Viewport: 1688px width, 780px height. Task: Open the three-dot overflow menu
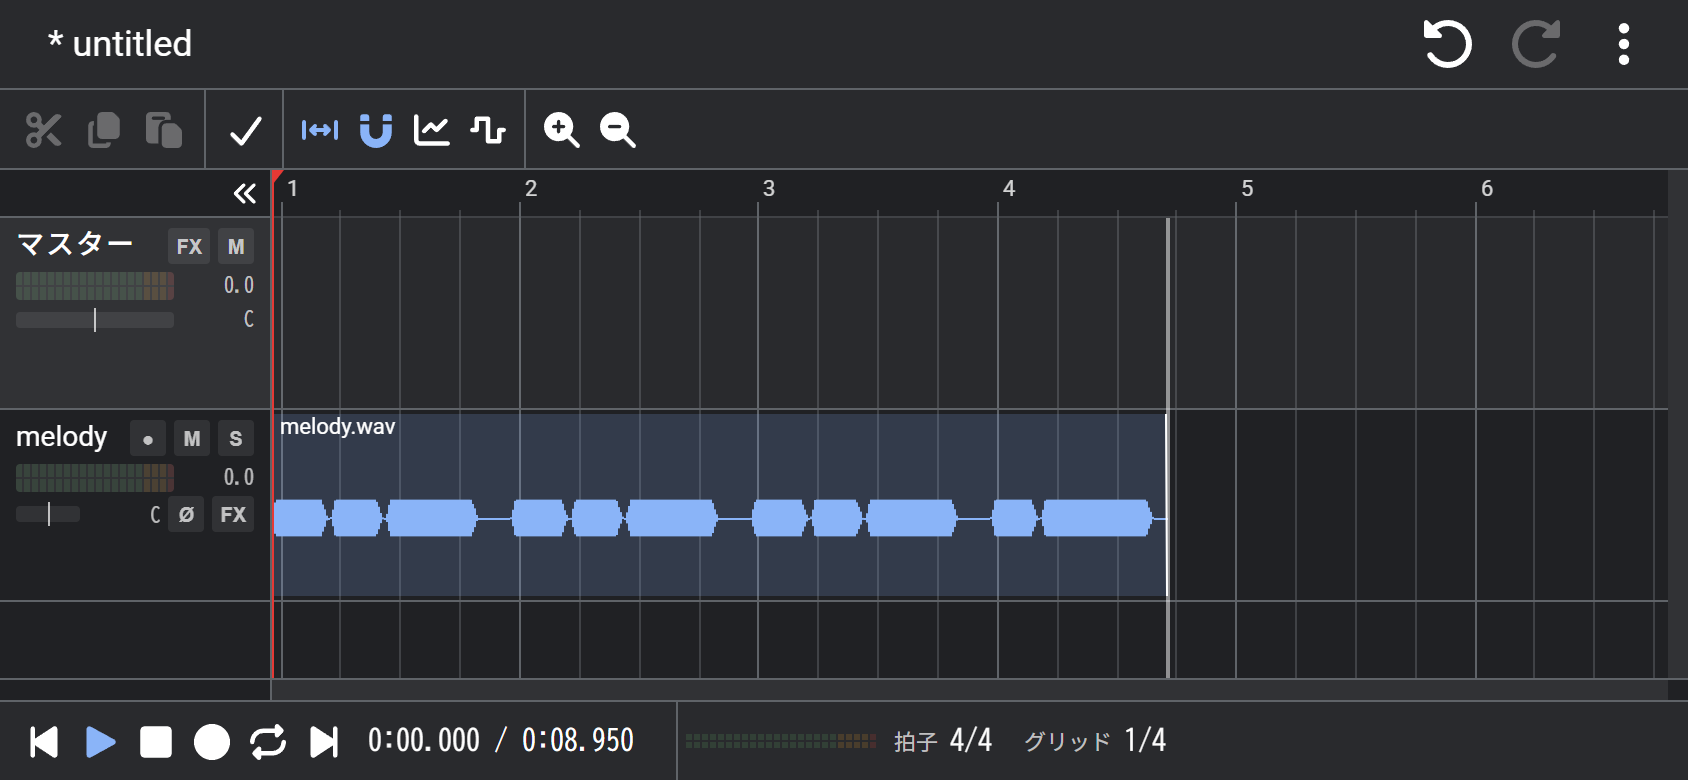(x=1624, y=44)
